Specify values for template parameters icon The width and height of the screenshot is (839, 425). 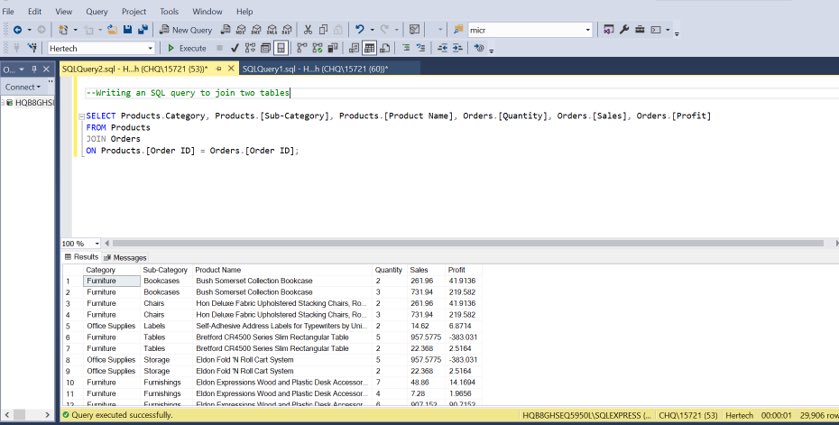point(479,48)
